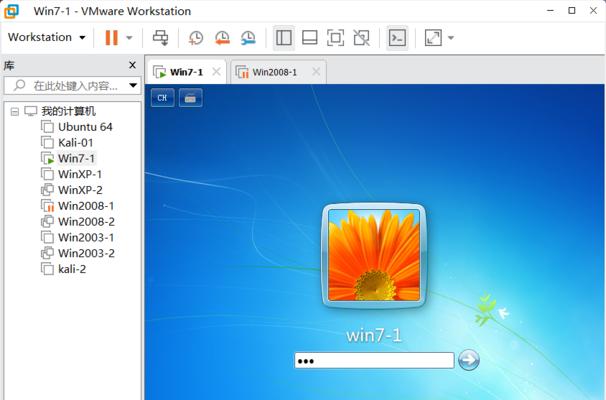Expand the library search filter dropdown
The height and width of the screenshot is (400, 606).
[133, 85]
